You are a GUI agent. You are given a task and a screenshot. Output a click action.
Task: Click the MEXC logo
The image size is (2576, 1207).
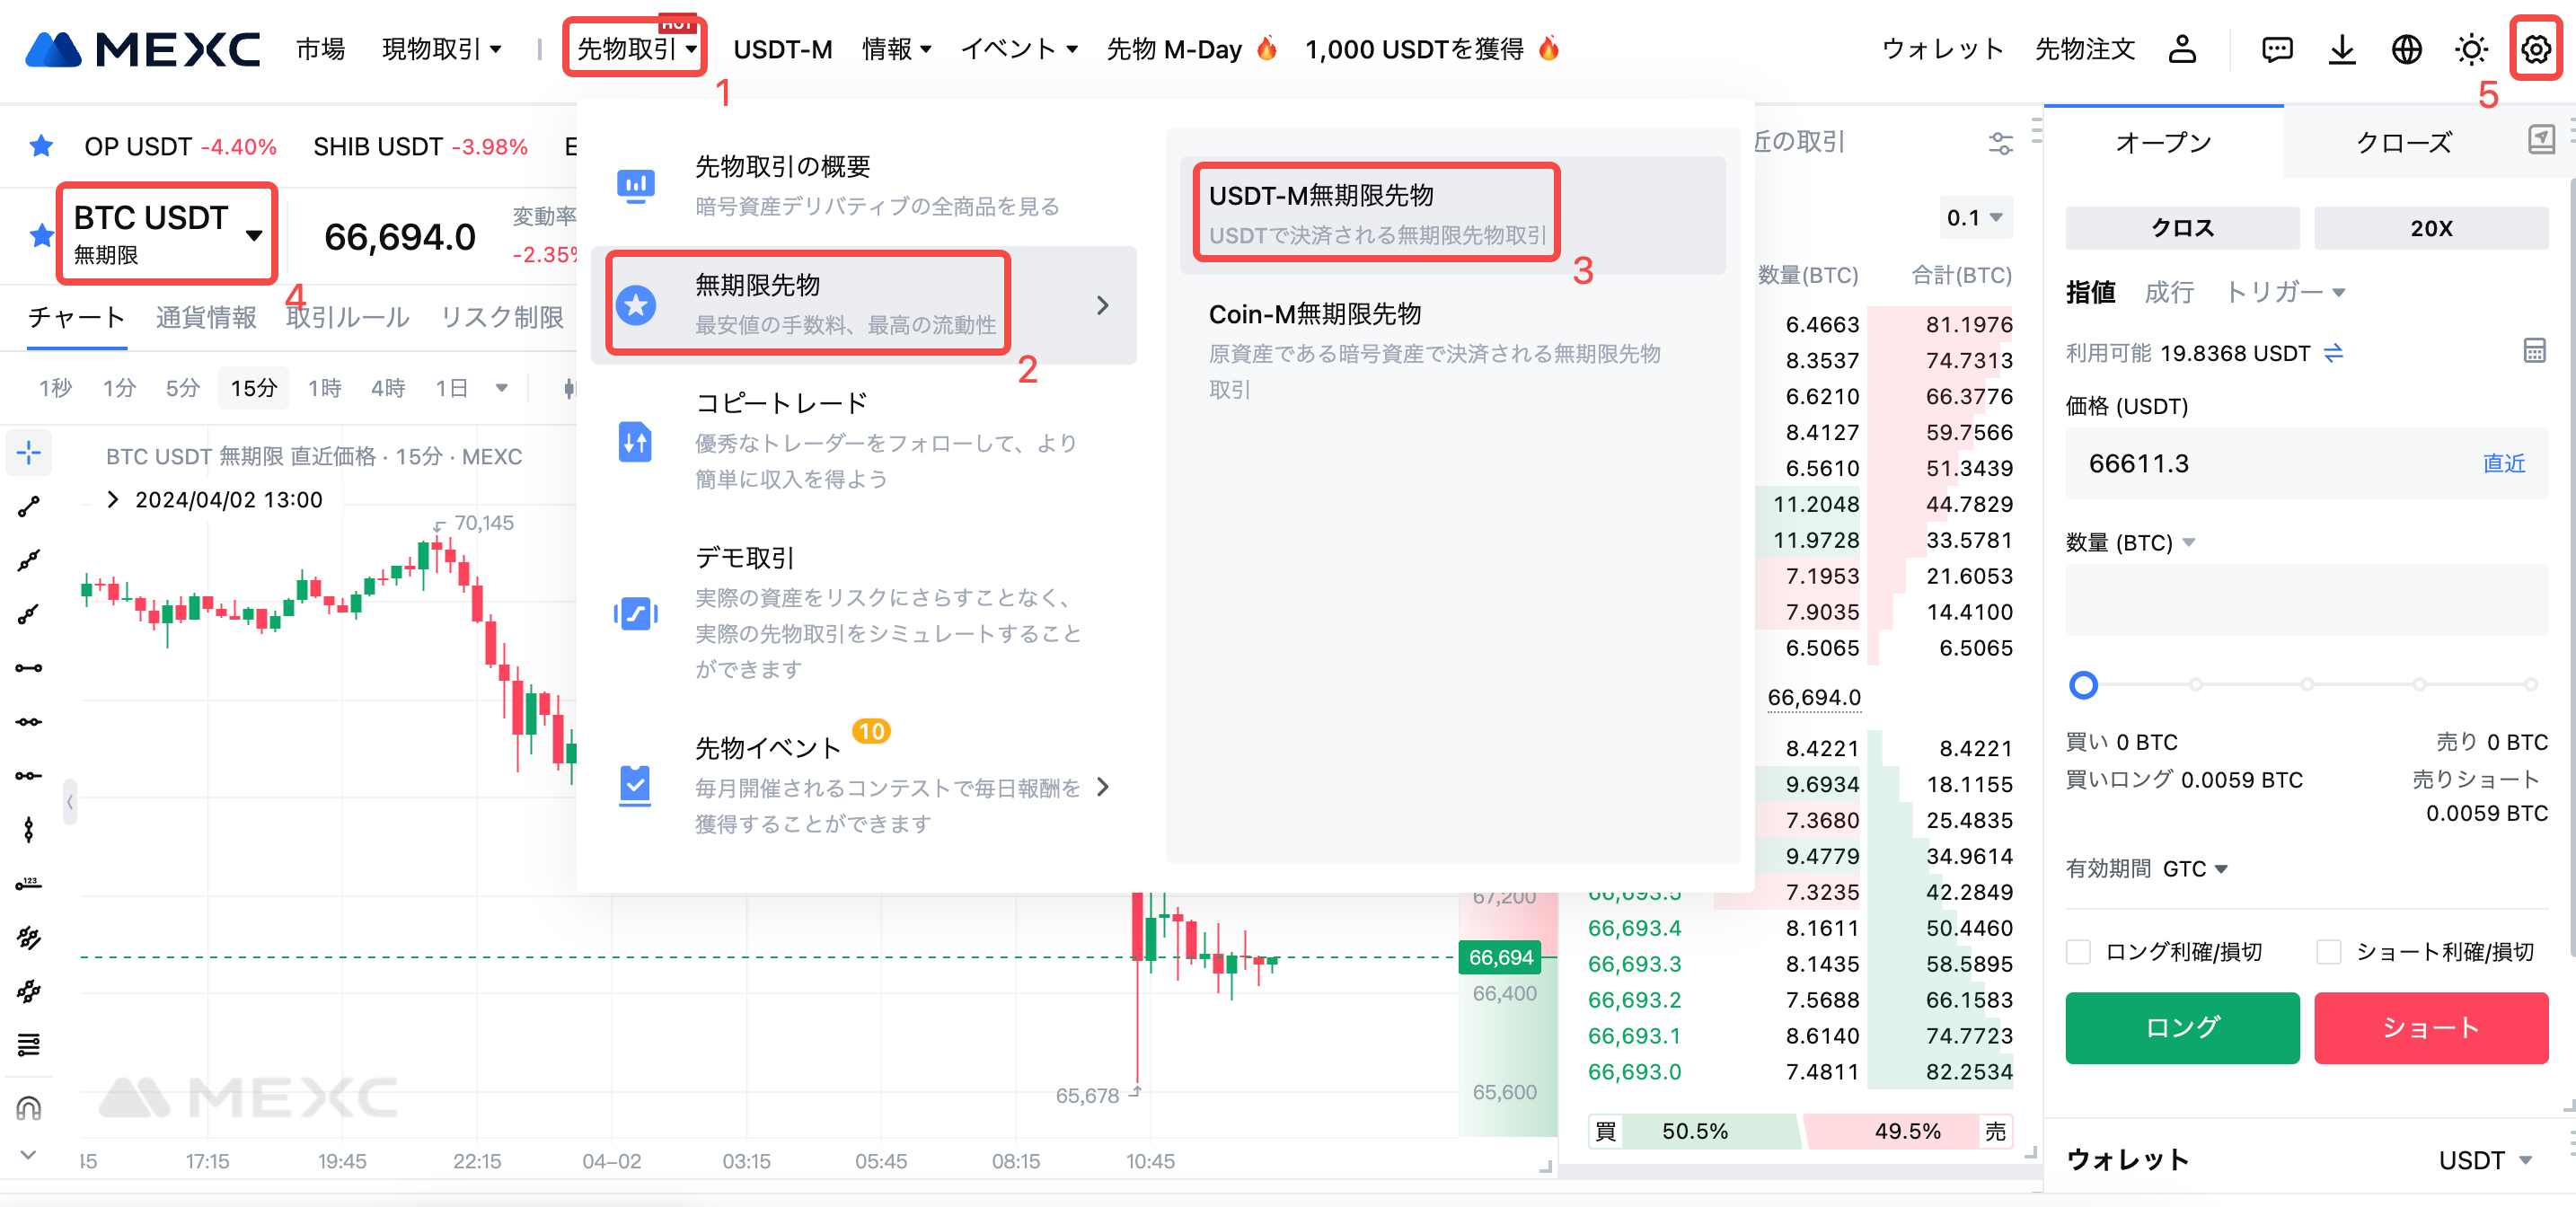click(x=142, y=49)
